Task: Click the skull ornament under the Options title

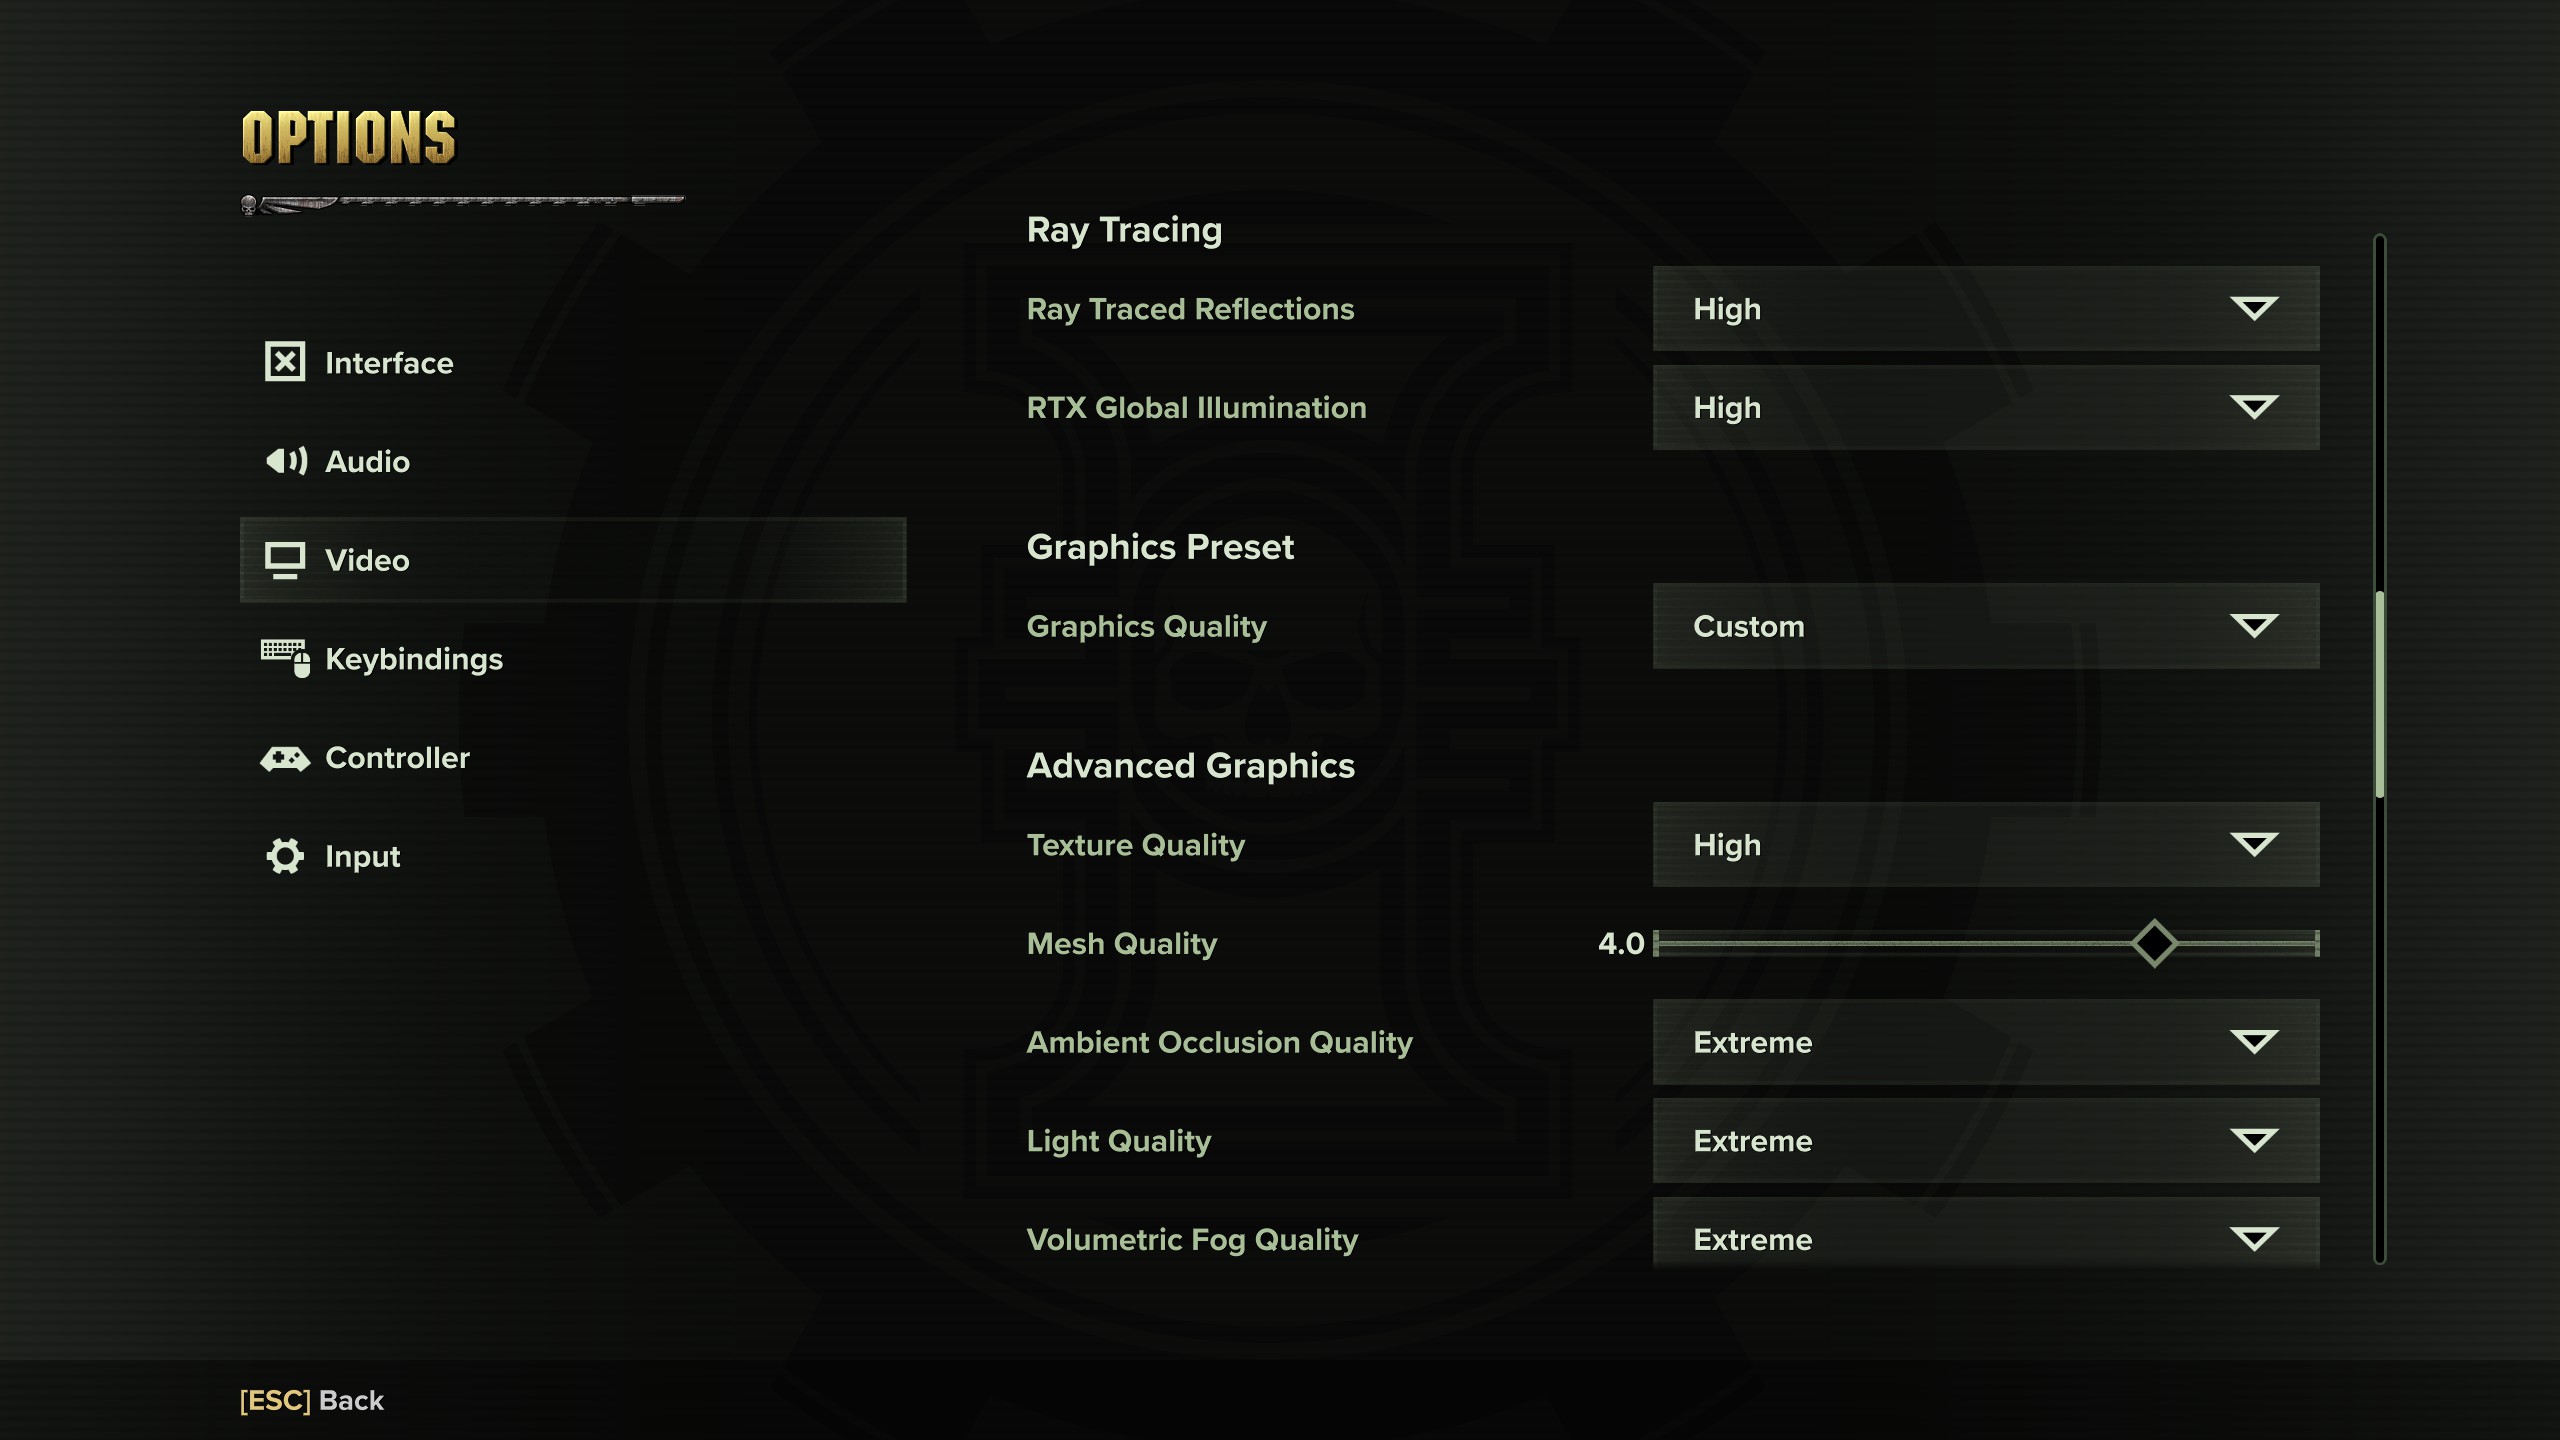Action: pos(249,205)
